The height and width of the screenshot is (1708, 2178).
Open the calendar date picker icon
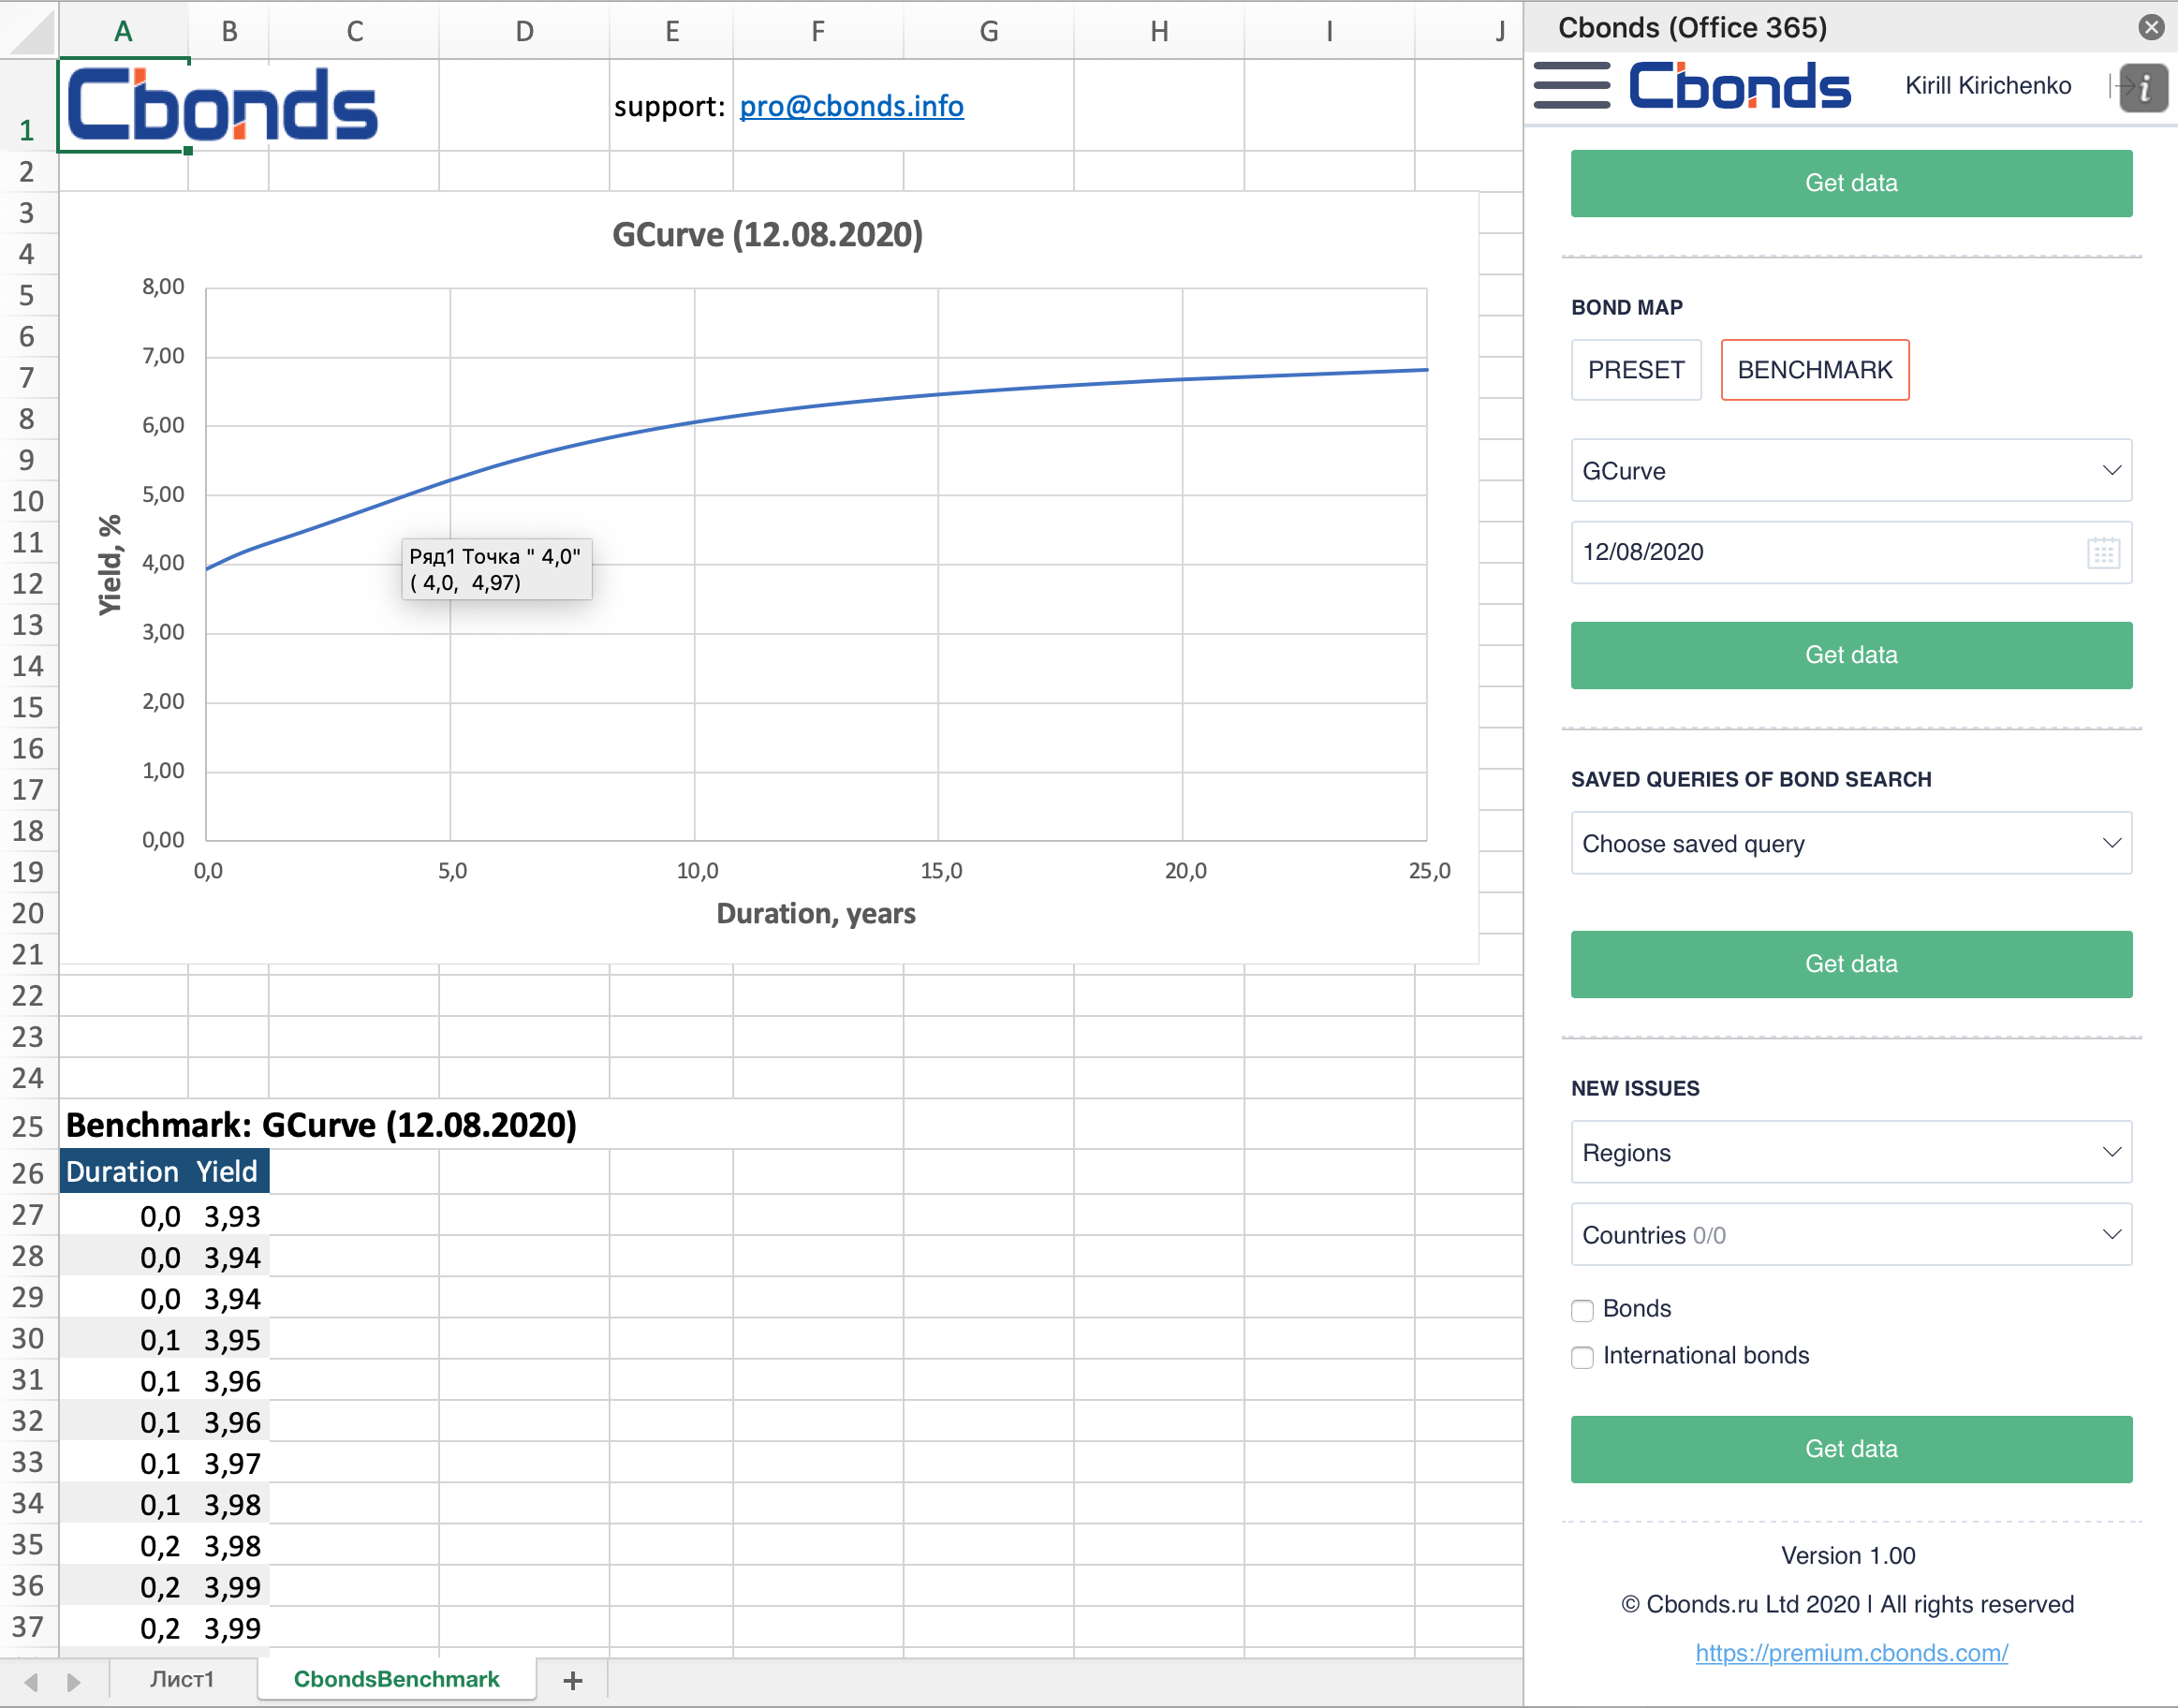tap(2103, 553)
